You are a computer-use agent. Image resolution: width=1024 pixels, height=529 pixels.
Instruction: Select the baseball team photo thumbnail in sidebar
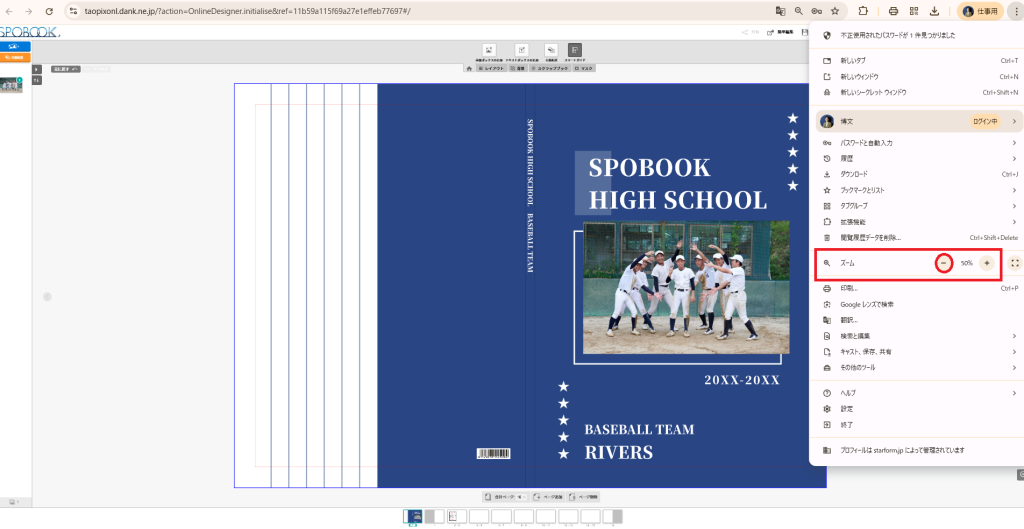[x=12, y=86]
